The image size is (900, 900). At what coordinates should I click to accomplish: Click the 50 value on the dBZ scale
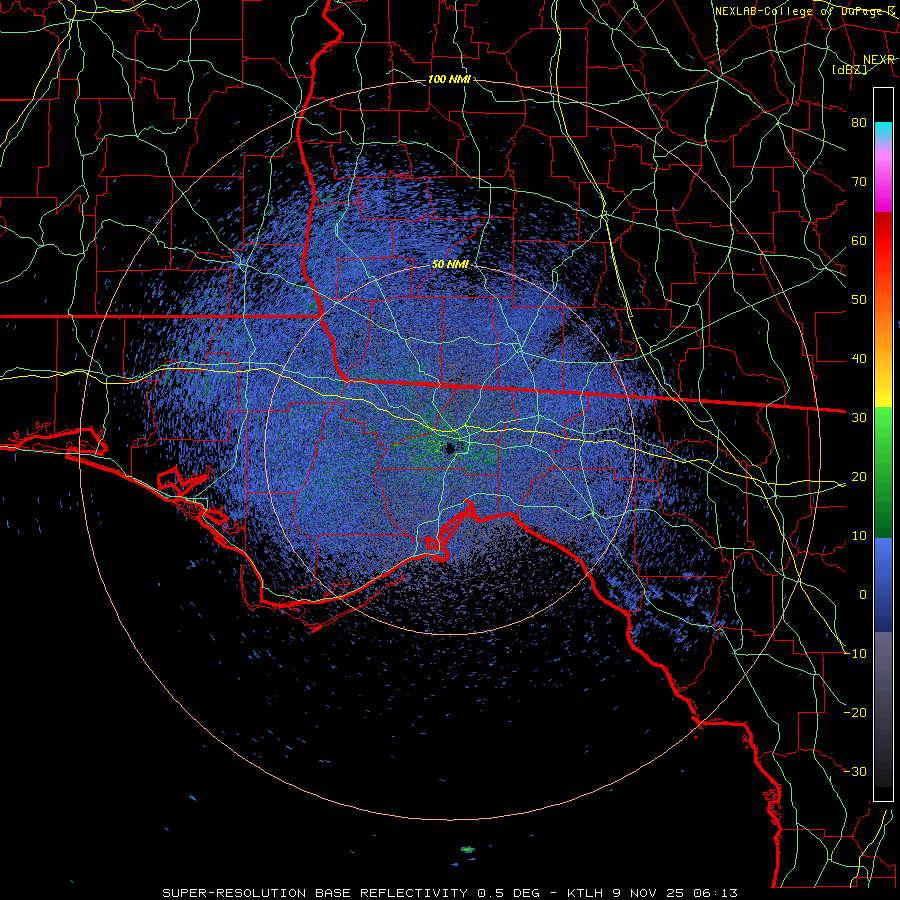click(x=859, y=300)
